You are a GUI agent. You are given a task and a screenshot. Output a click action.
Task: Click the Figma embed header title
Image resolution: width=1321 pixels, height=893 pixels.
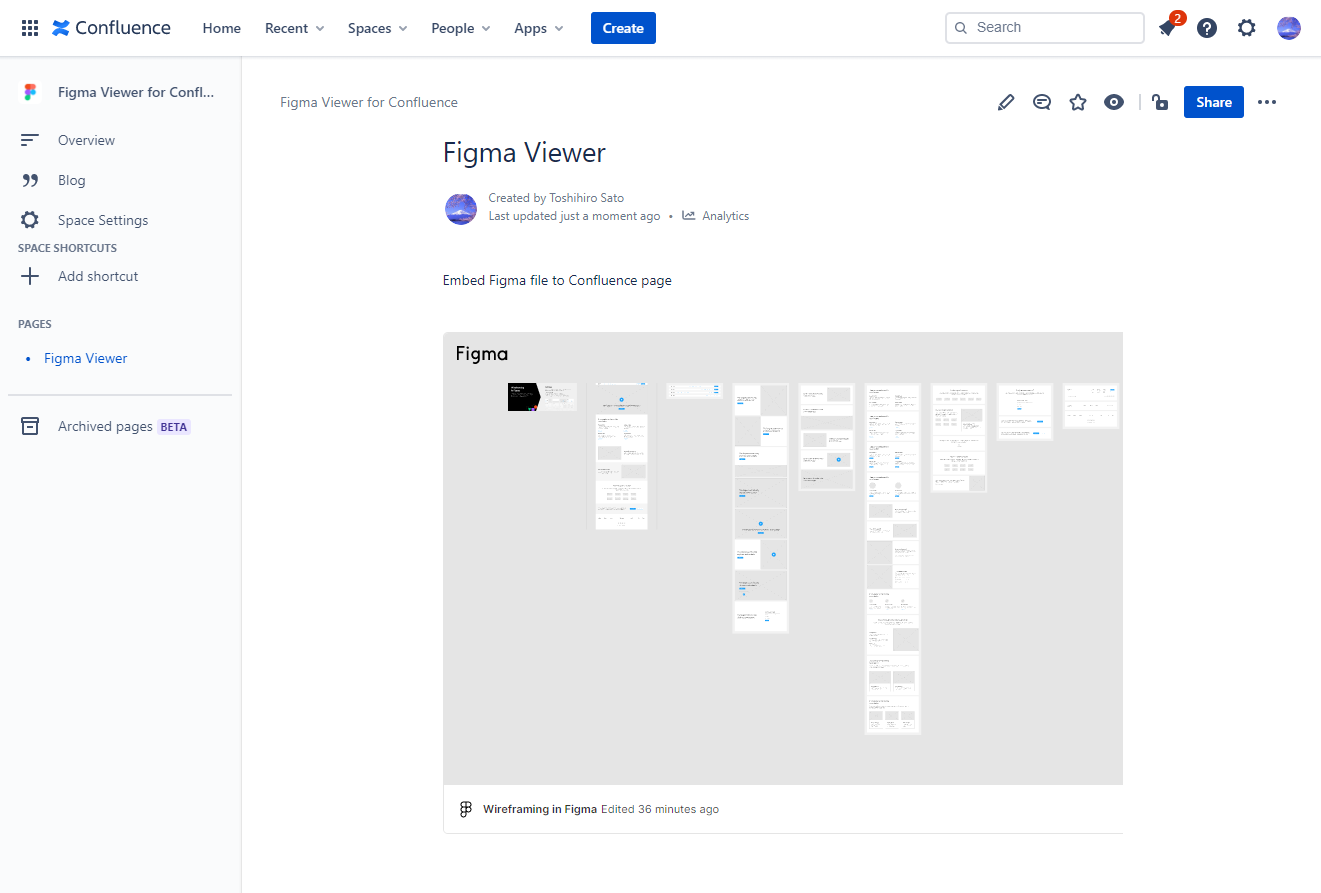point(482,353)
